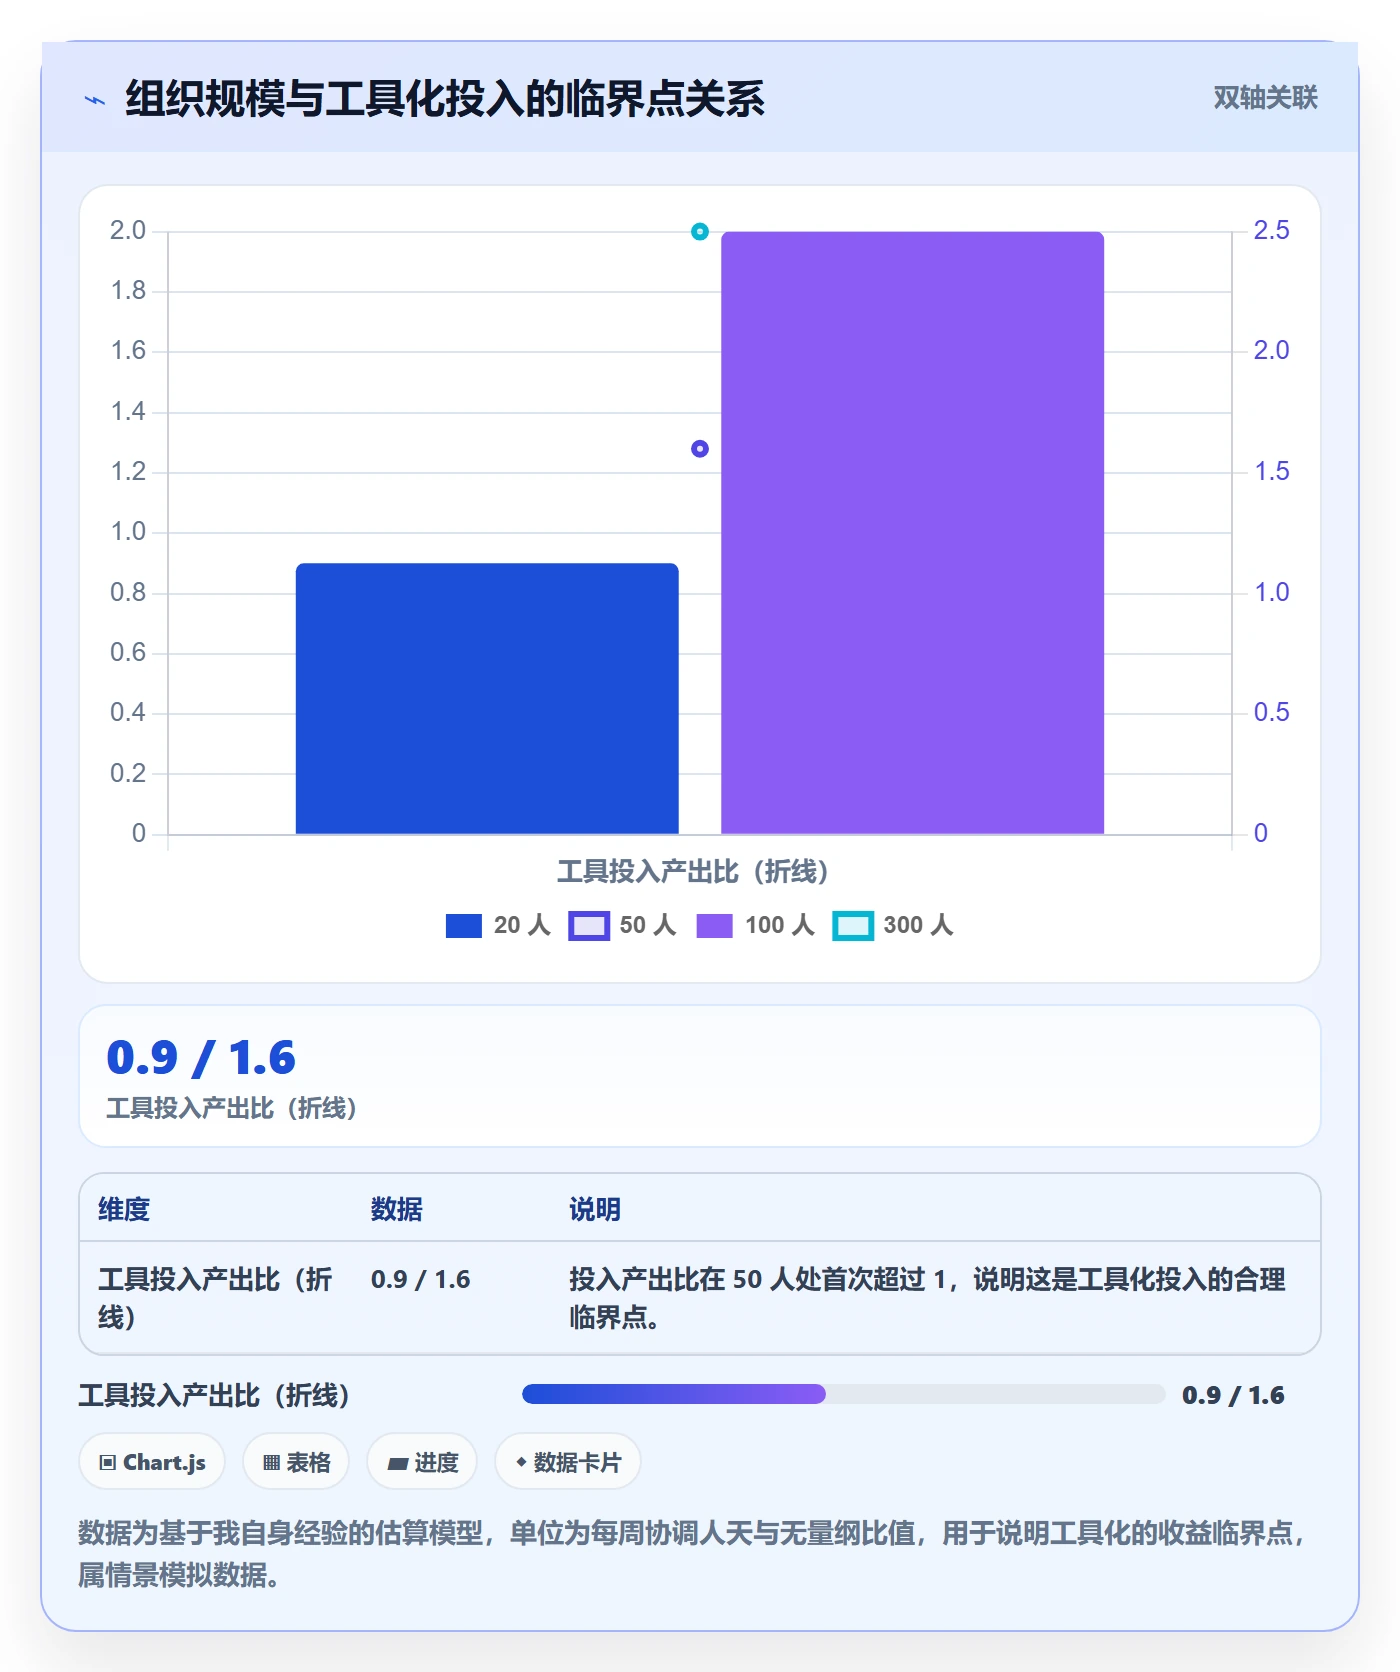This screenshot has width=1400, height=1672.
Task: Click the 进度 tag chip
Action: tap(422, 1462)
